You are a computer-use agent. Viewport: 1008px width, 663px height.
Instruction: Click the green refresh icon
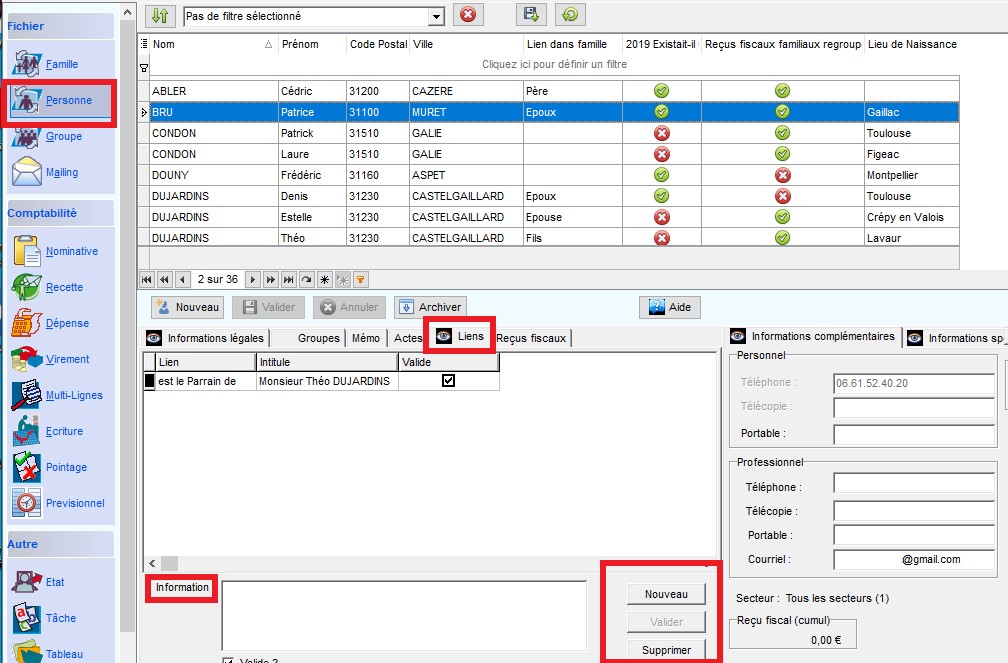pyautogui.click(x=570, y=15)
